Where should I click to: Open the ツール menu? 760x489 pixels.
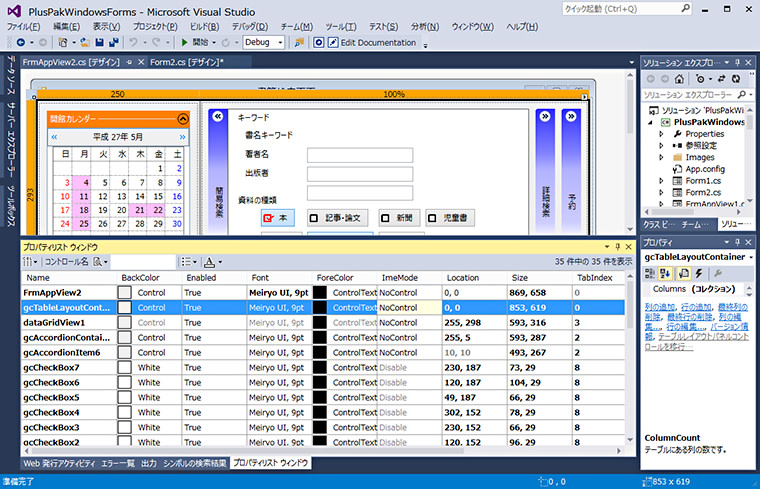pos(341,27)
